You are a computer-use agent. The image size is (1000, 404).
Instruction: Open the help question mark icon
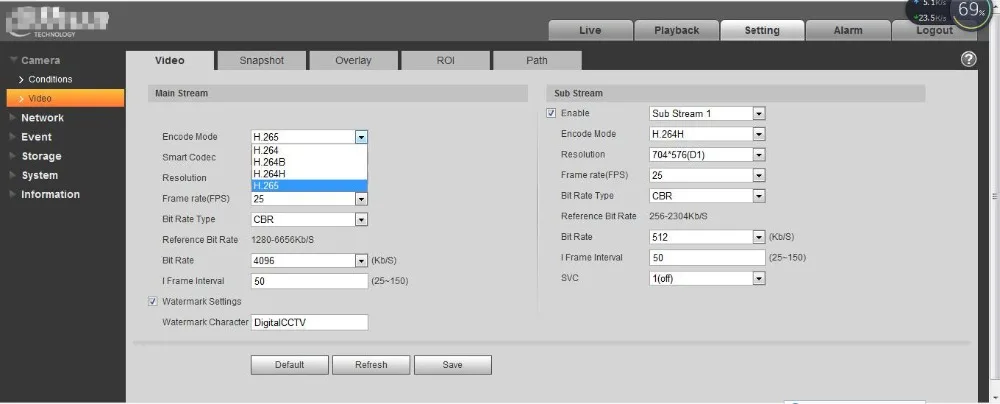coord(968,59)
